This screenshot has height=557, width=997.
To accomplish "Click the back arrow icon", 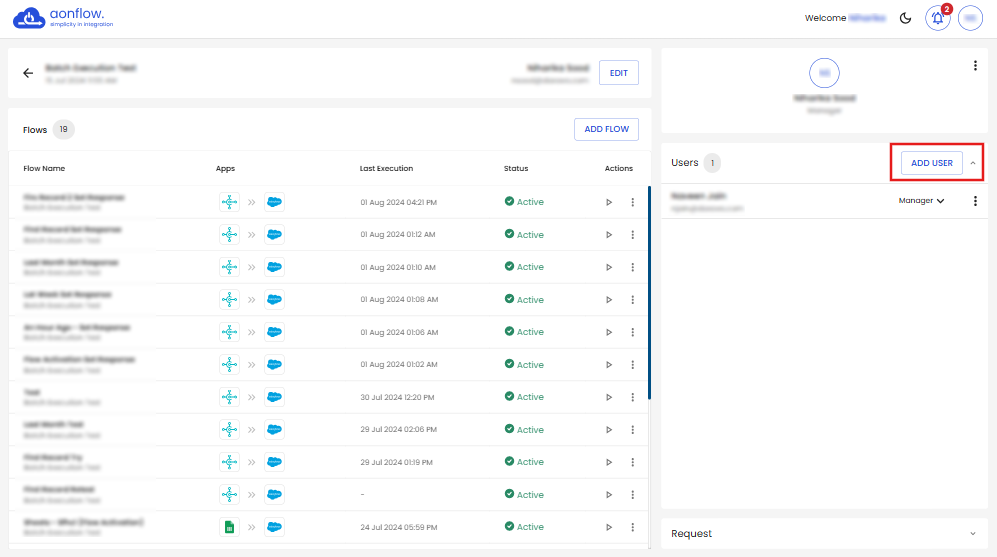I will coord(28,73).
